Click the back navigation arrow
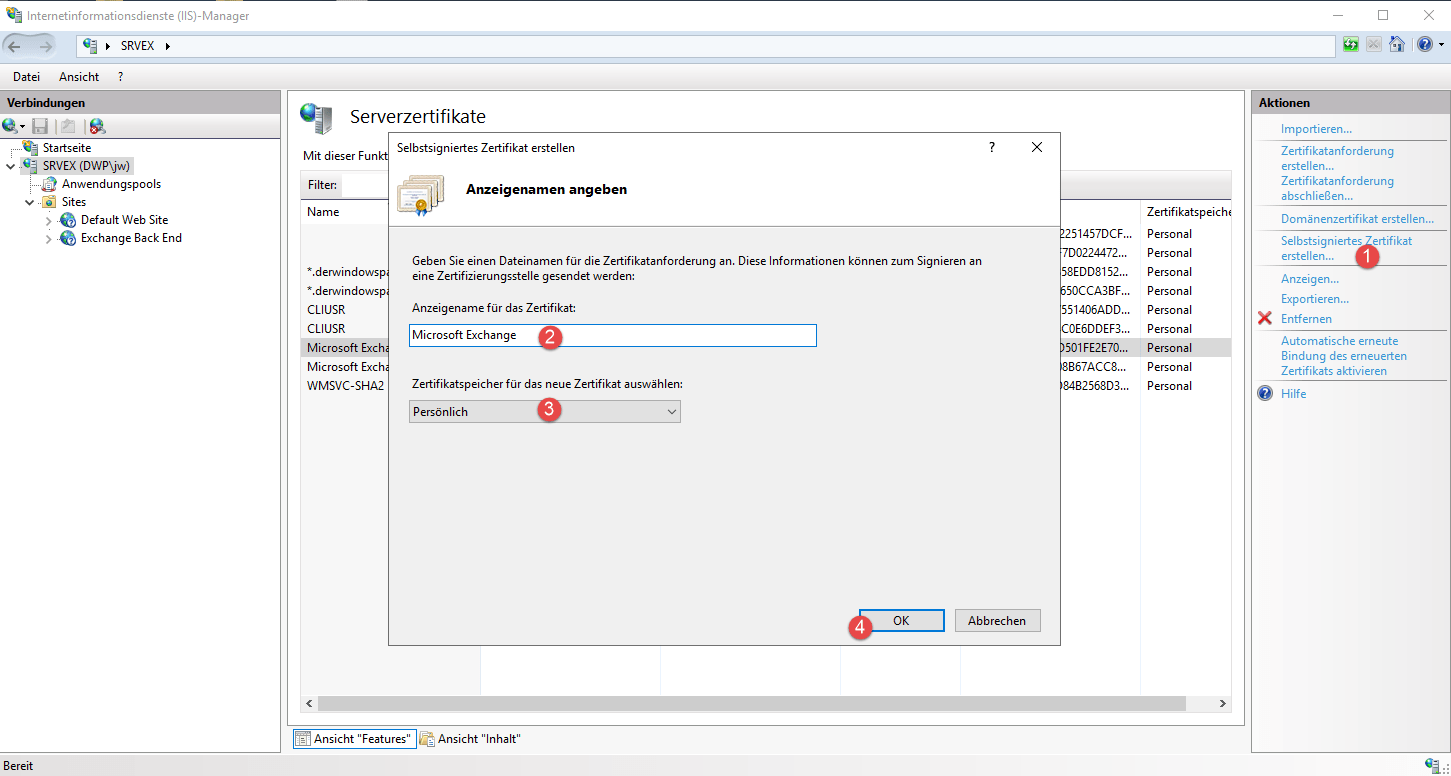The width and height of the screenshot is (1451, 776). 15,46
